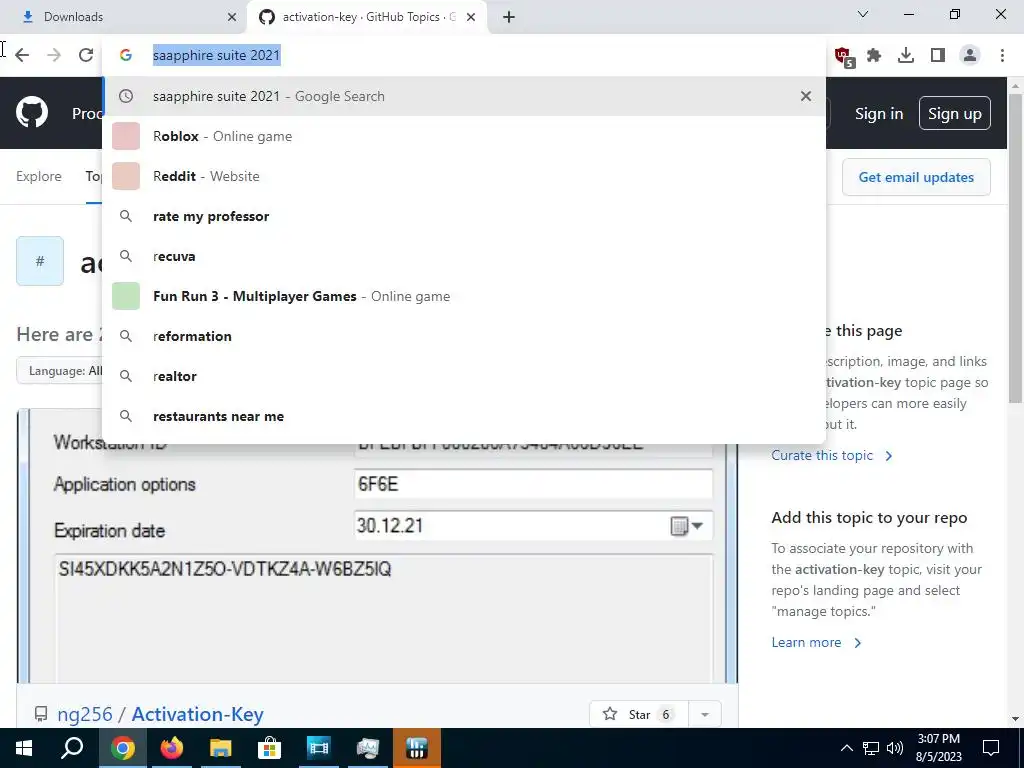Open the Chrome downloads toolbar icon
Screen dimensions: 1024x768
click(x=906, y=56)
